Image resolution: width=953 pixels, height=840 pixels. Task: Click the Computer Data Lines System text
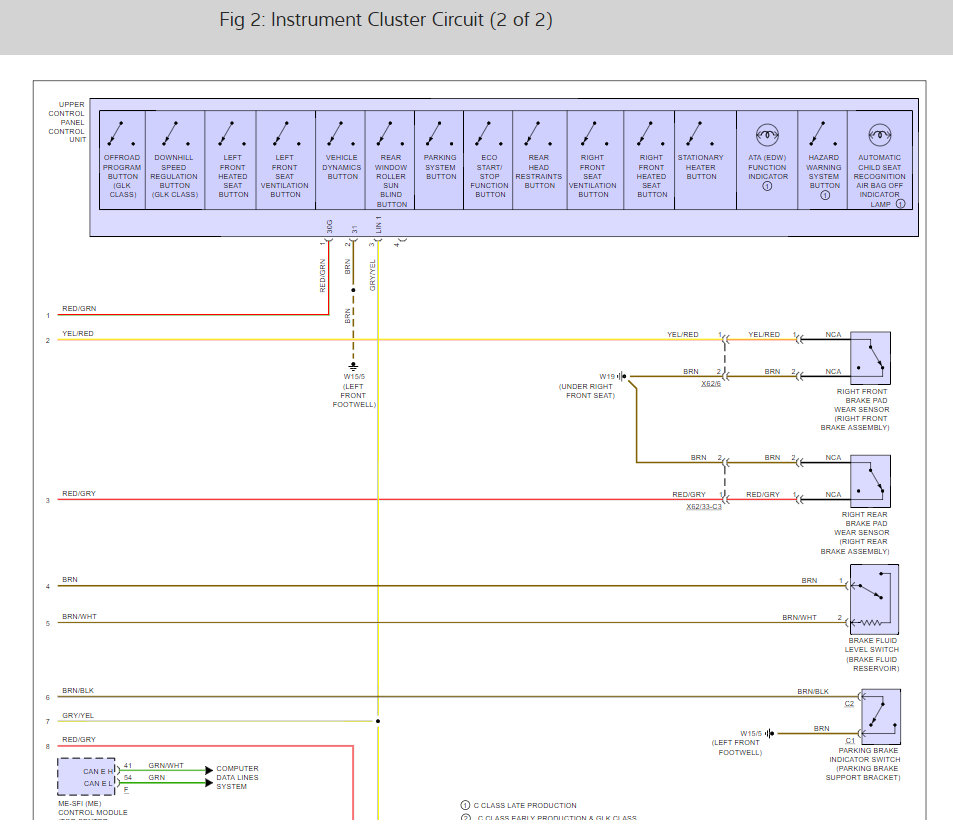point(237,777)
